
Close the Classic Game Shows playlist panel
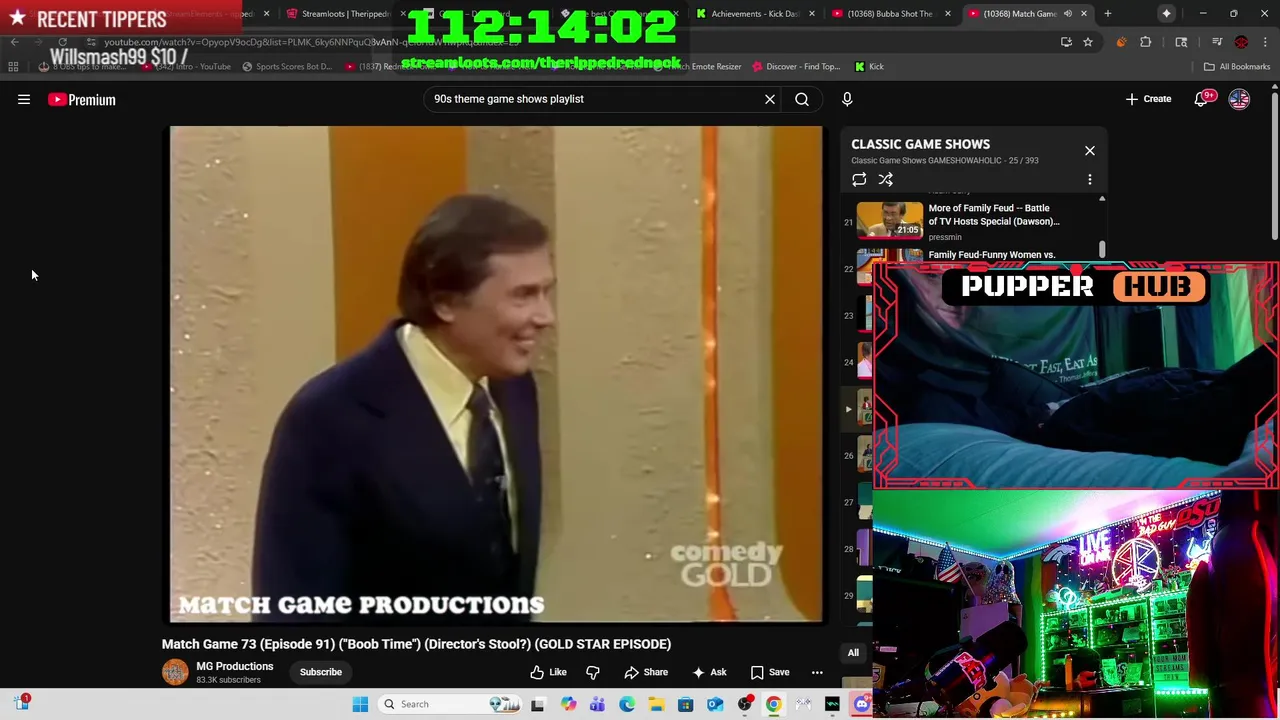(x=1090, y=151)
